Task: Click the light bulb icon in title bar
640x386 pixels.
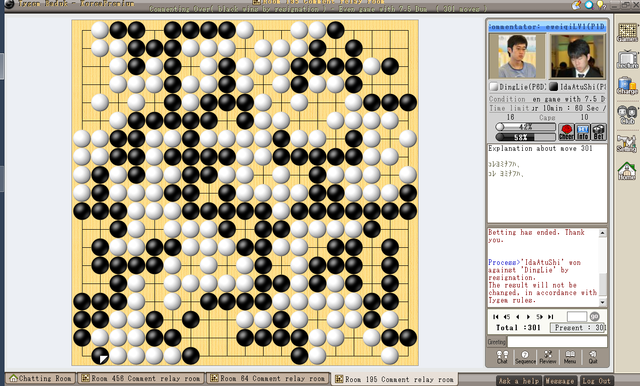Action: [x=600, y=5]
